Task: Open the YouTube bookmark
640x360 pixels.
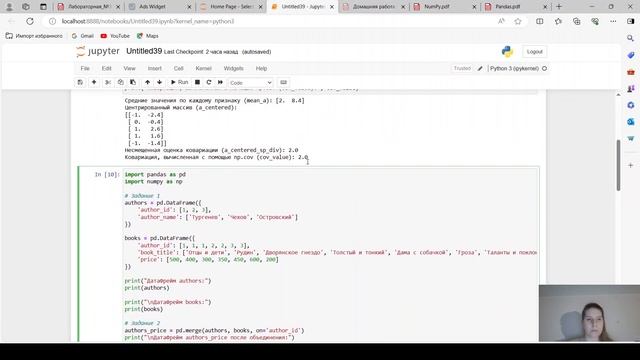Action: (115, 36)
